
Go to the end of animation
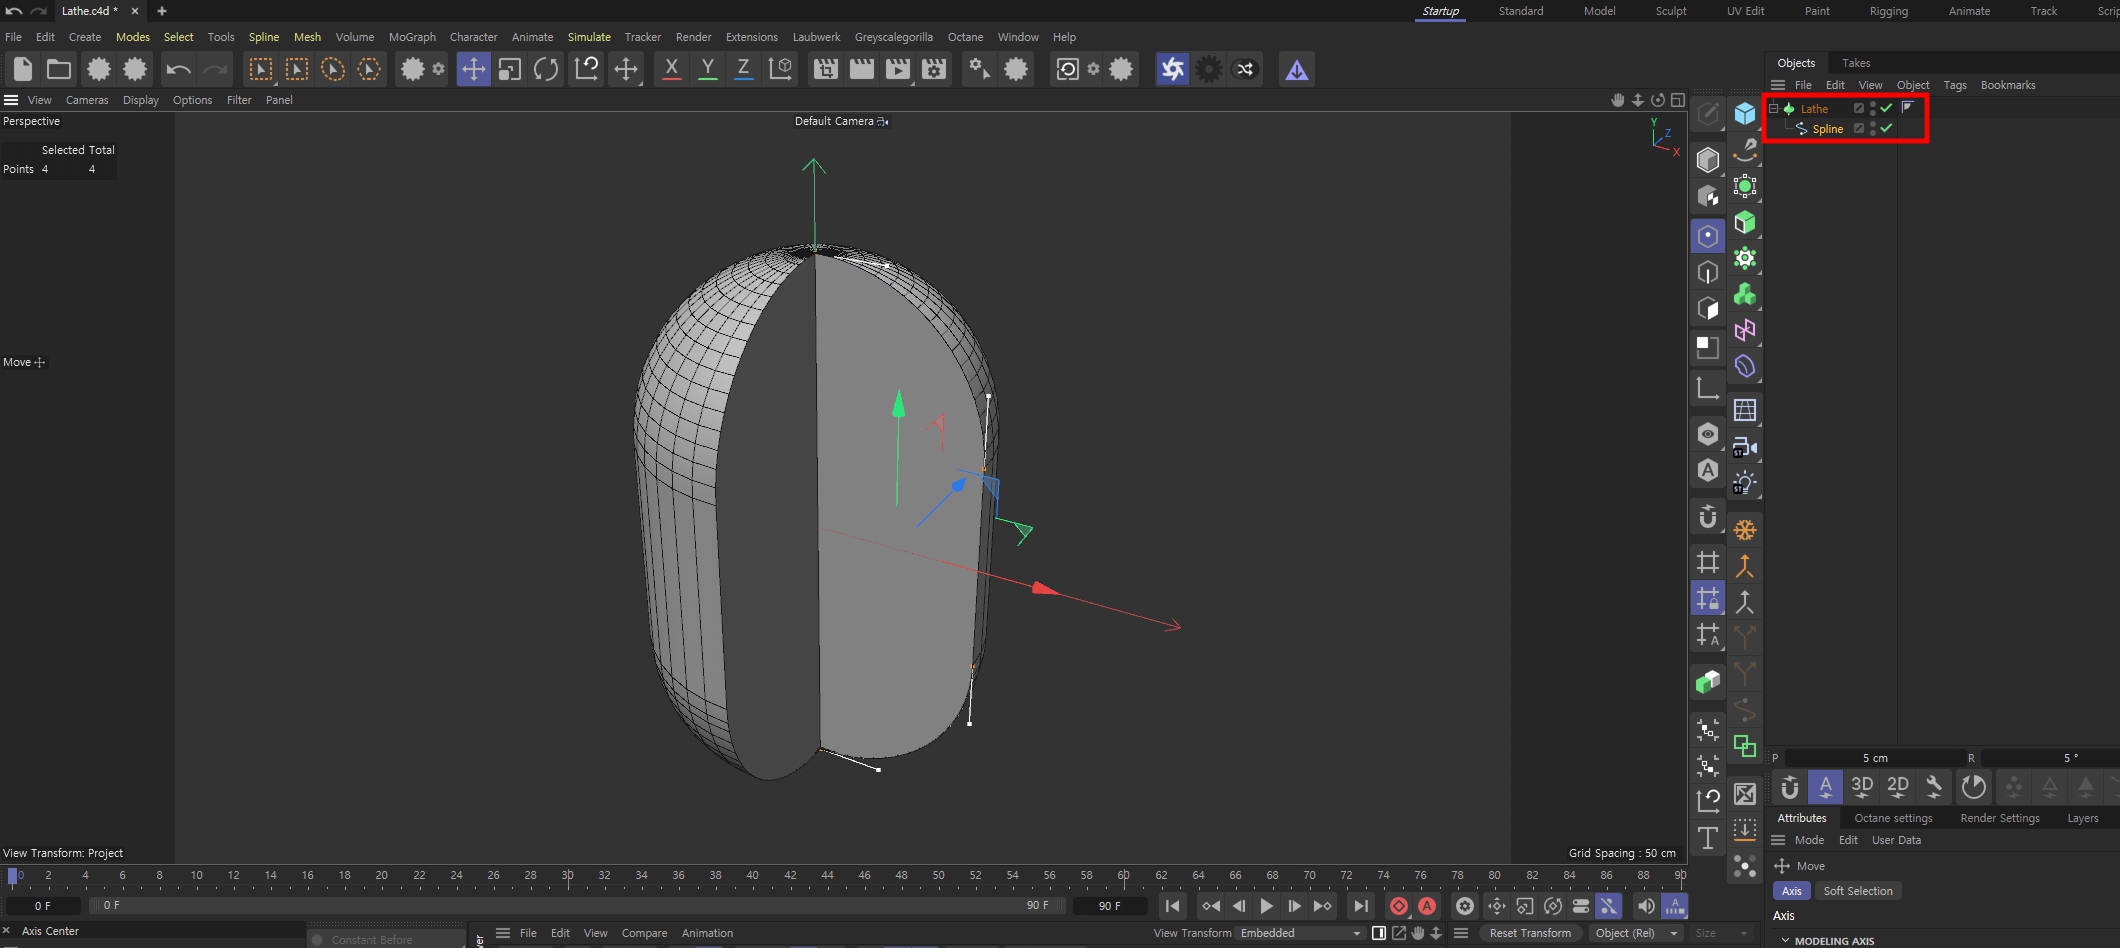pos(1360,906)
